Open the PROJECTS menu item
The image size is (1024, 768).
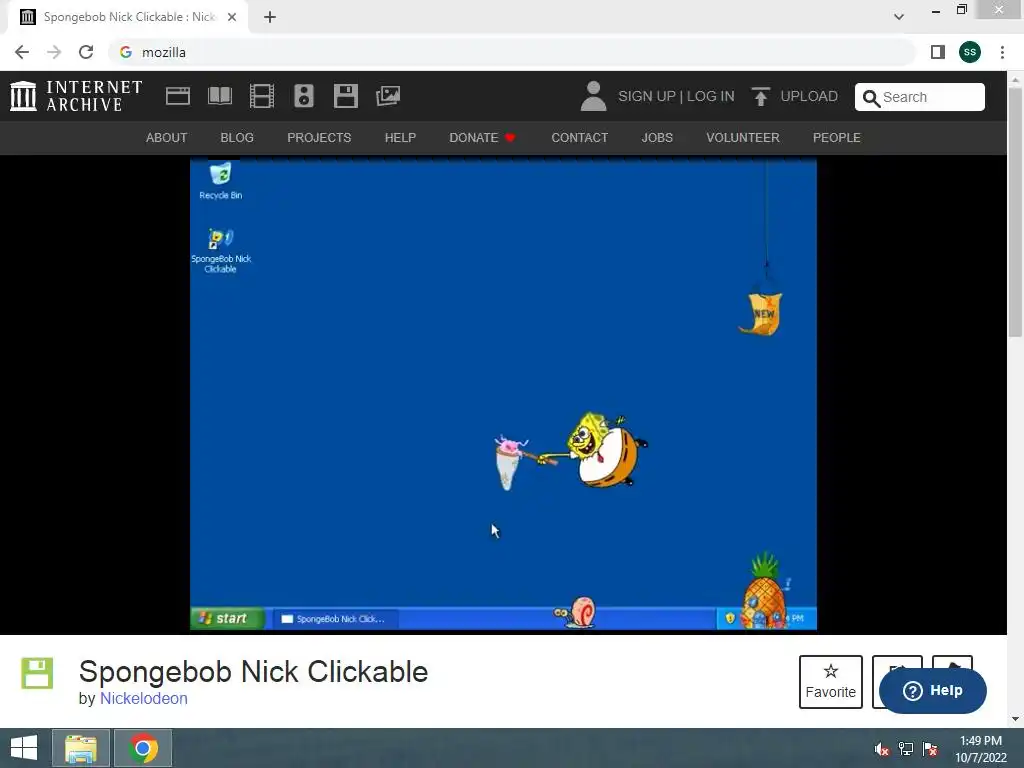[x=319, y=138]
